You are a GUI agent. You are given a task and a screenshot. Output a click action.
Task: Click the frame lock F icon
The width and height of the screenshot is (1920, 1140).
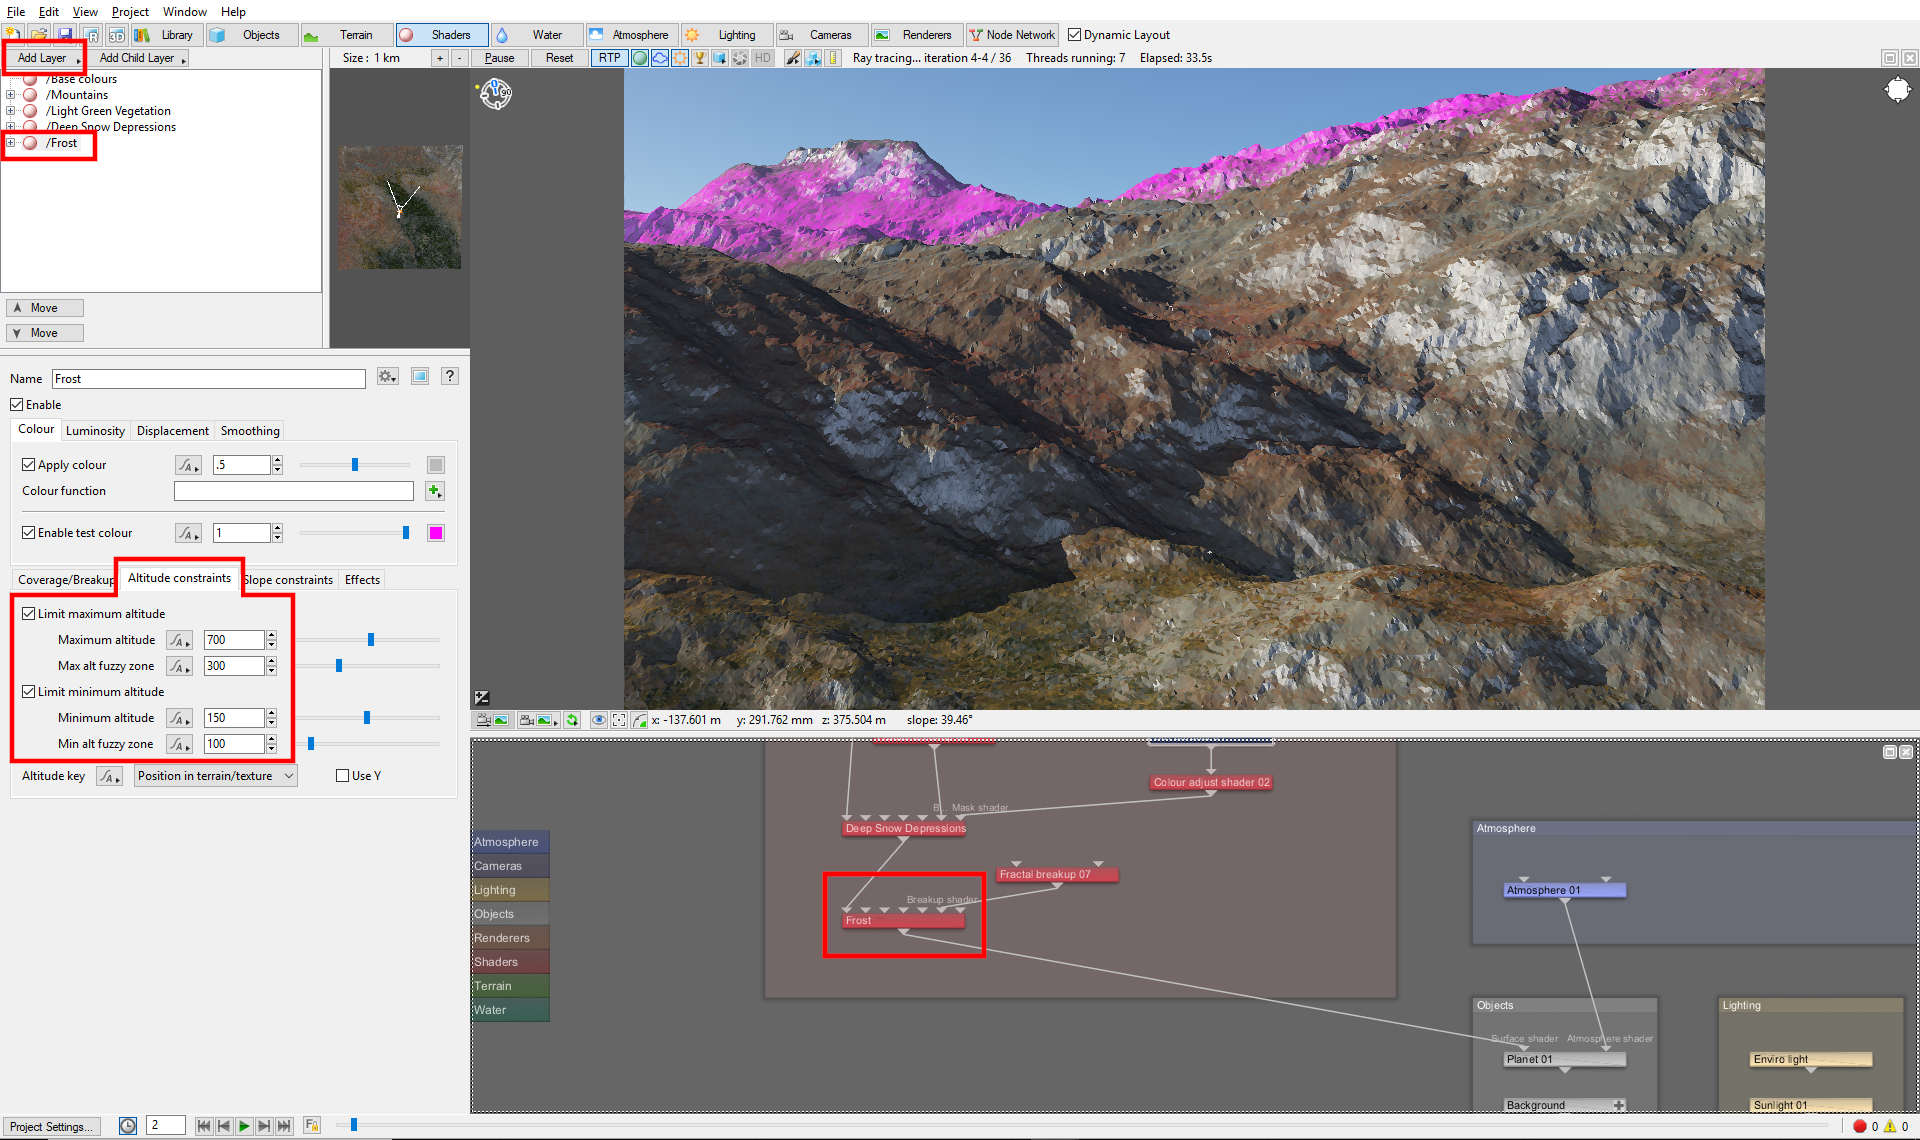point(311,1126)
